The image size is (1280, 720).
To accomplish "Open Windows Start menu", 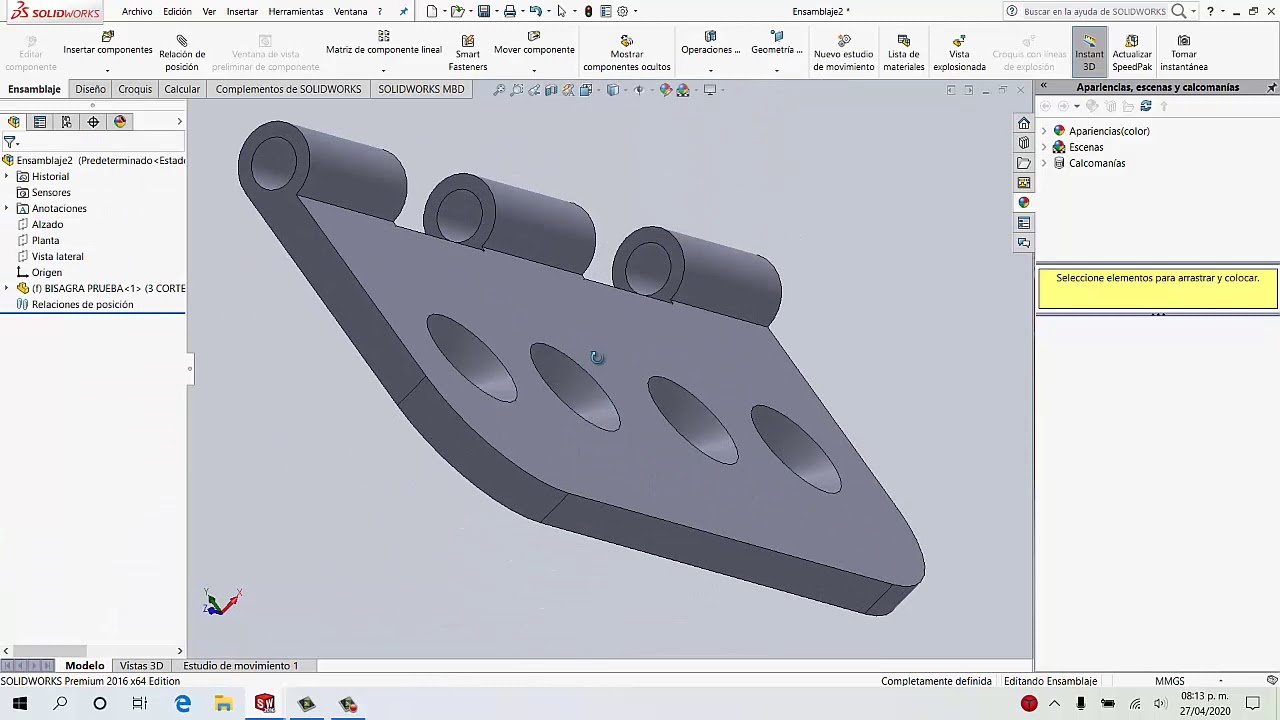I will click(19, 704).
